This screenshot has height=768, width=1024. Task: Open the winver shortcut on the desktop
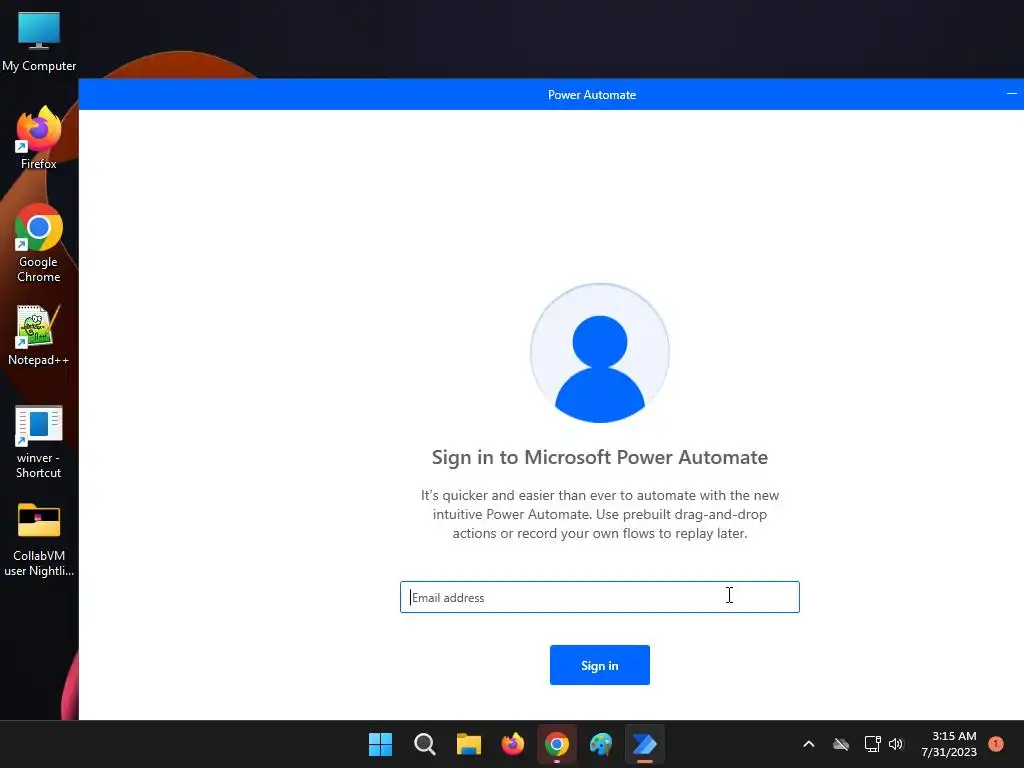tap(39, 442)
